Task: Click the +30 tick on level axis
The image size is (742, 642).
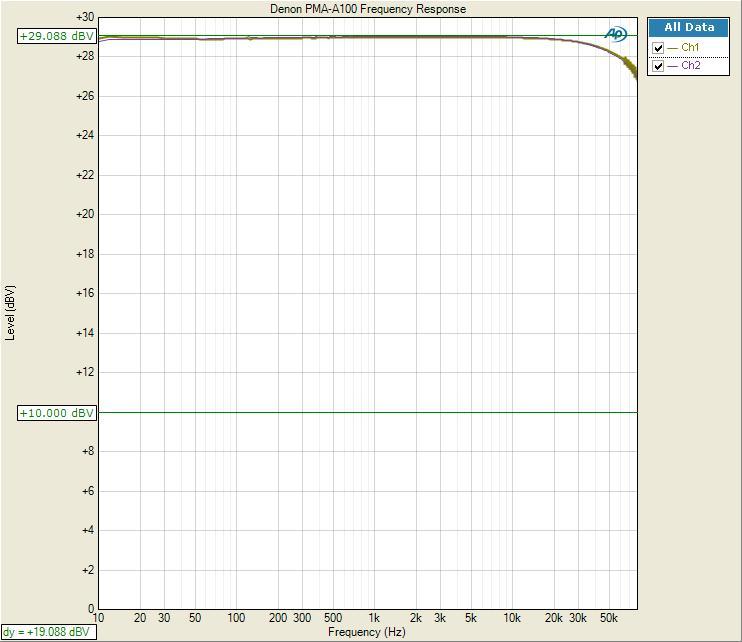Action: pos(84,18)
